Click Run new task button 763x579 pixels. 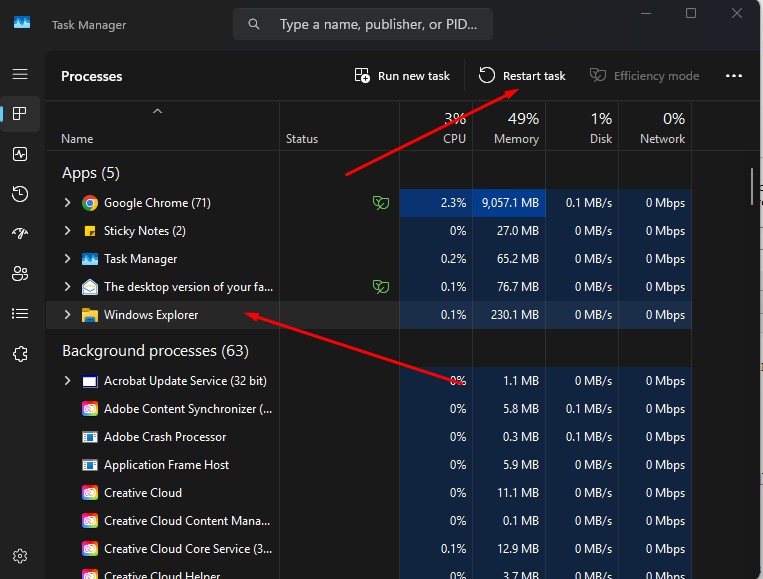click(402, 76)
